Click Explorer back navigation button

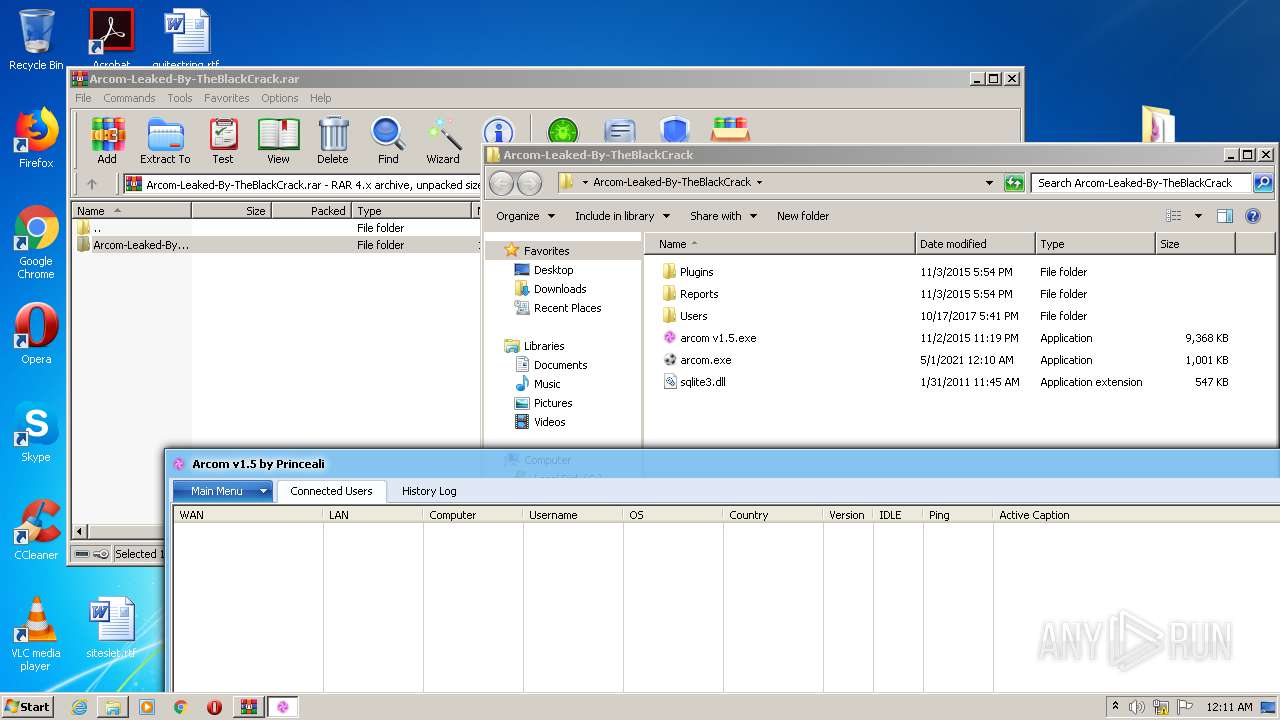501,183
